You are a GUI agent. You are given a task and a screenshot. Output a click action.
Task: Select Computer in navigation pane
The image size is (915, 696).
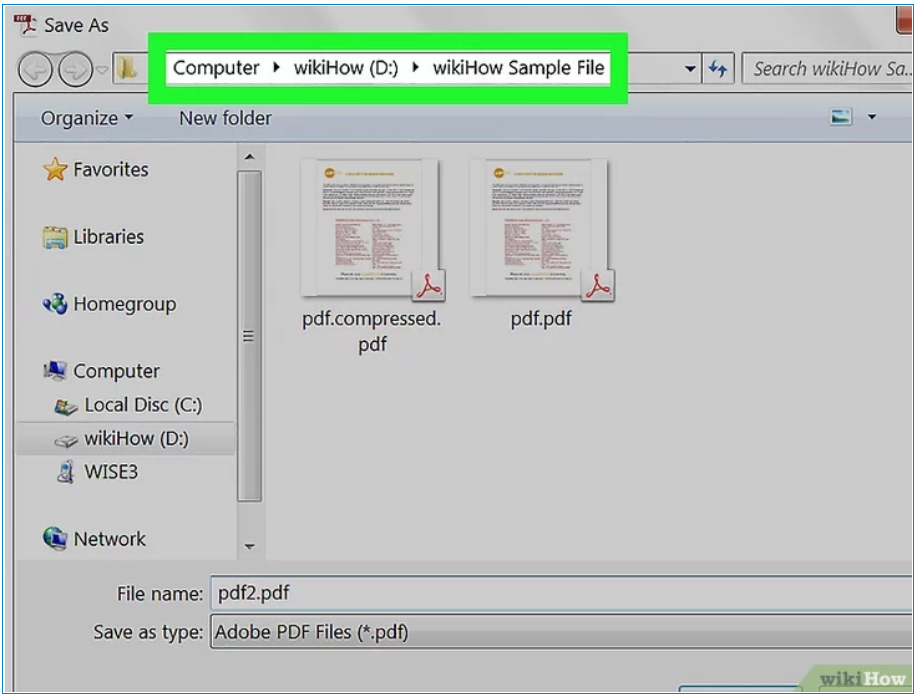pos(116,371)
